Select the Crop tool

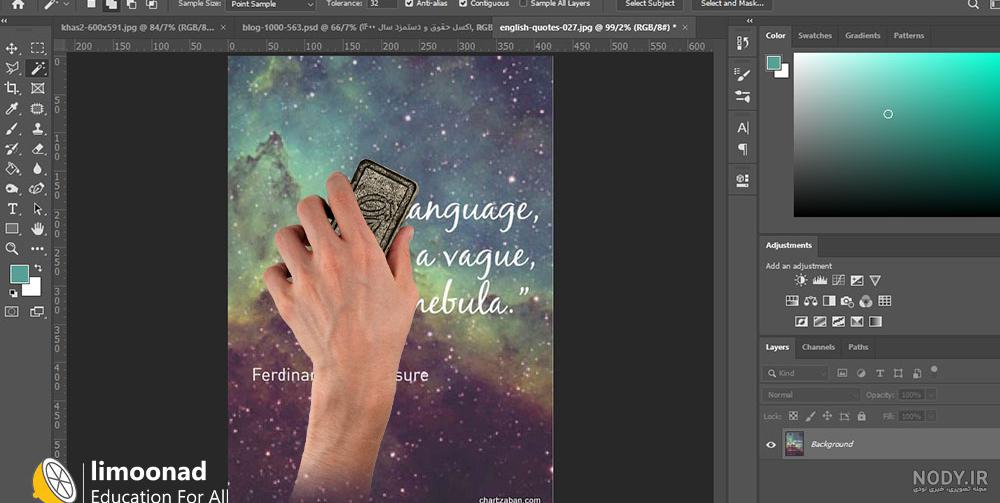pos(11,88)
